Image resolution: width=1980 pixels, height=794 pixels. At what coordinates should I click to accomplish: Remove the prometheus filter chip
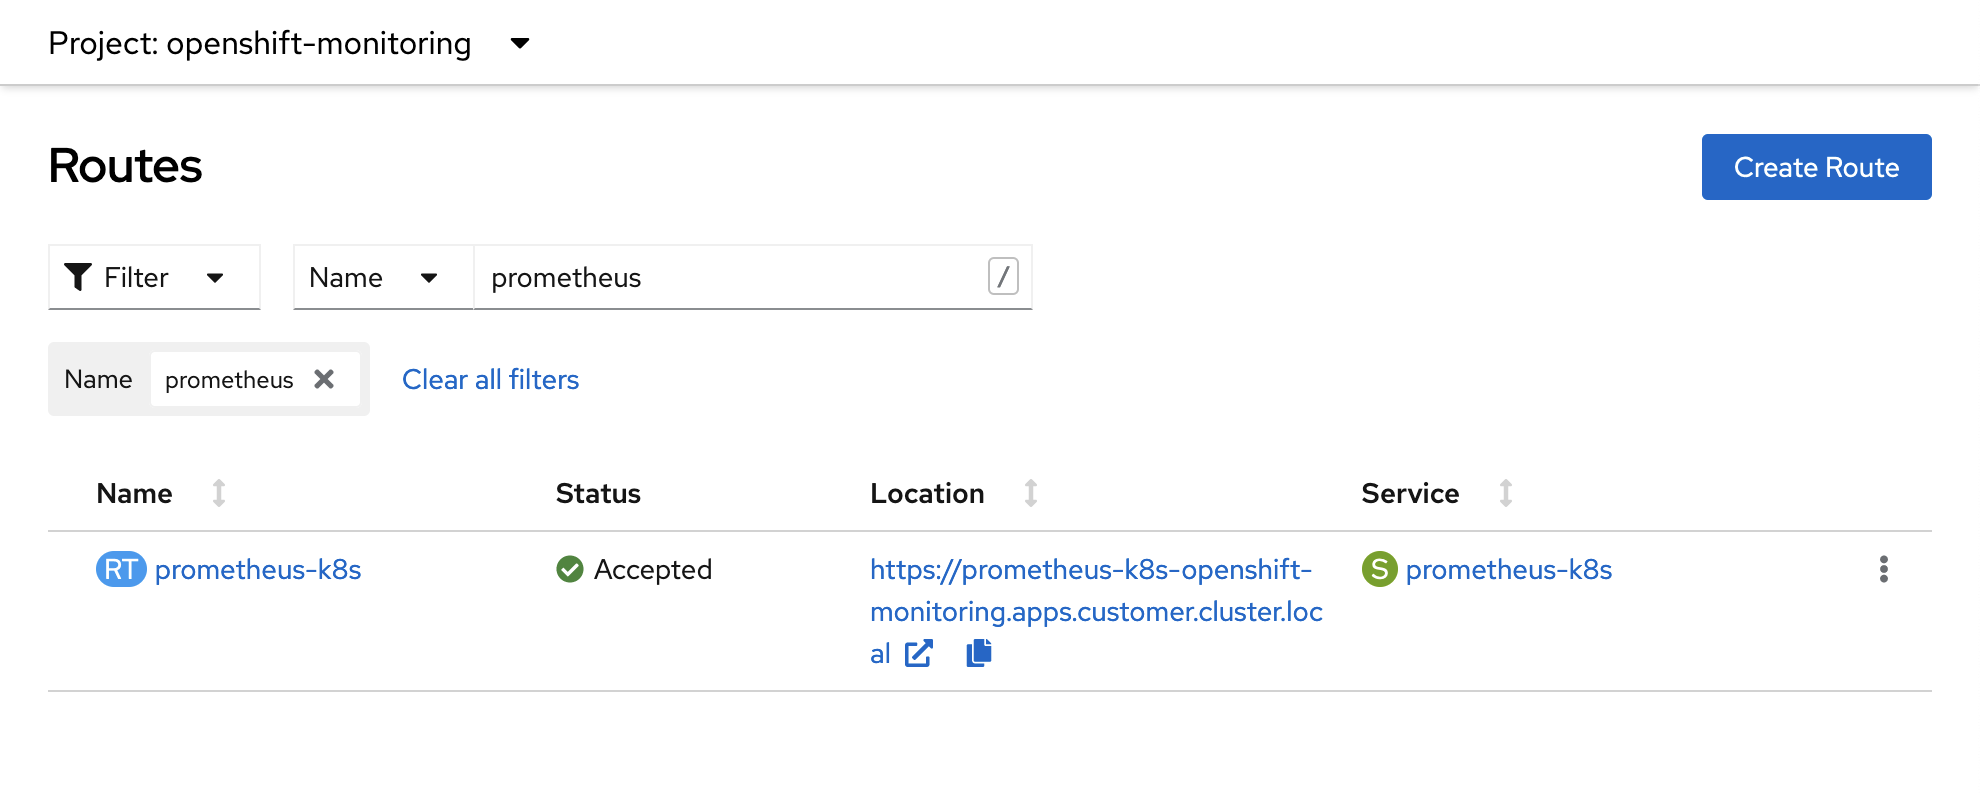[324, 379]
